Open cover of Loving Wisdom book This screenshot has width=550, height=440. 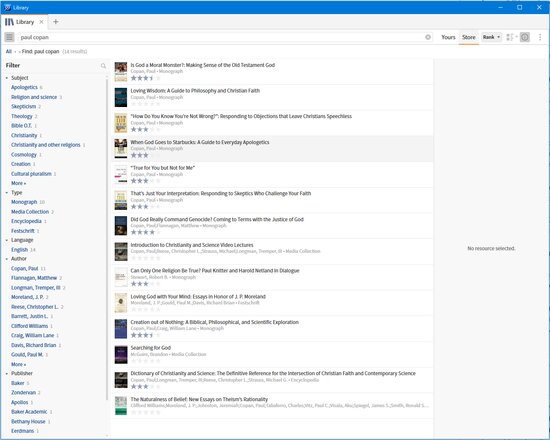[121, 98]
